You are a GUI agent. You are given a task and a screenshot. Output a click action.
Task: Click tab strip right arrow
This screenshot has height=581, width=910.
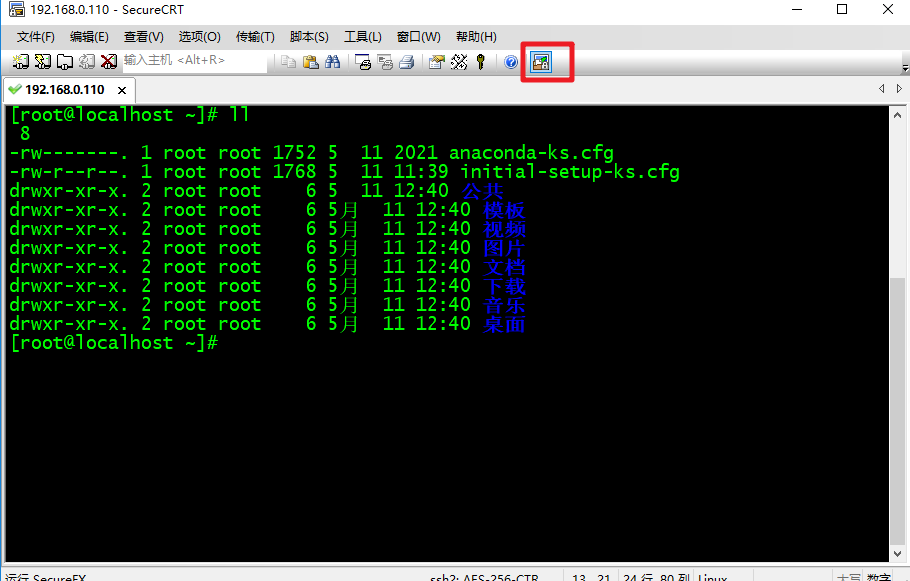[x=899, y=88]
